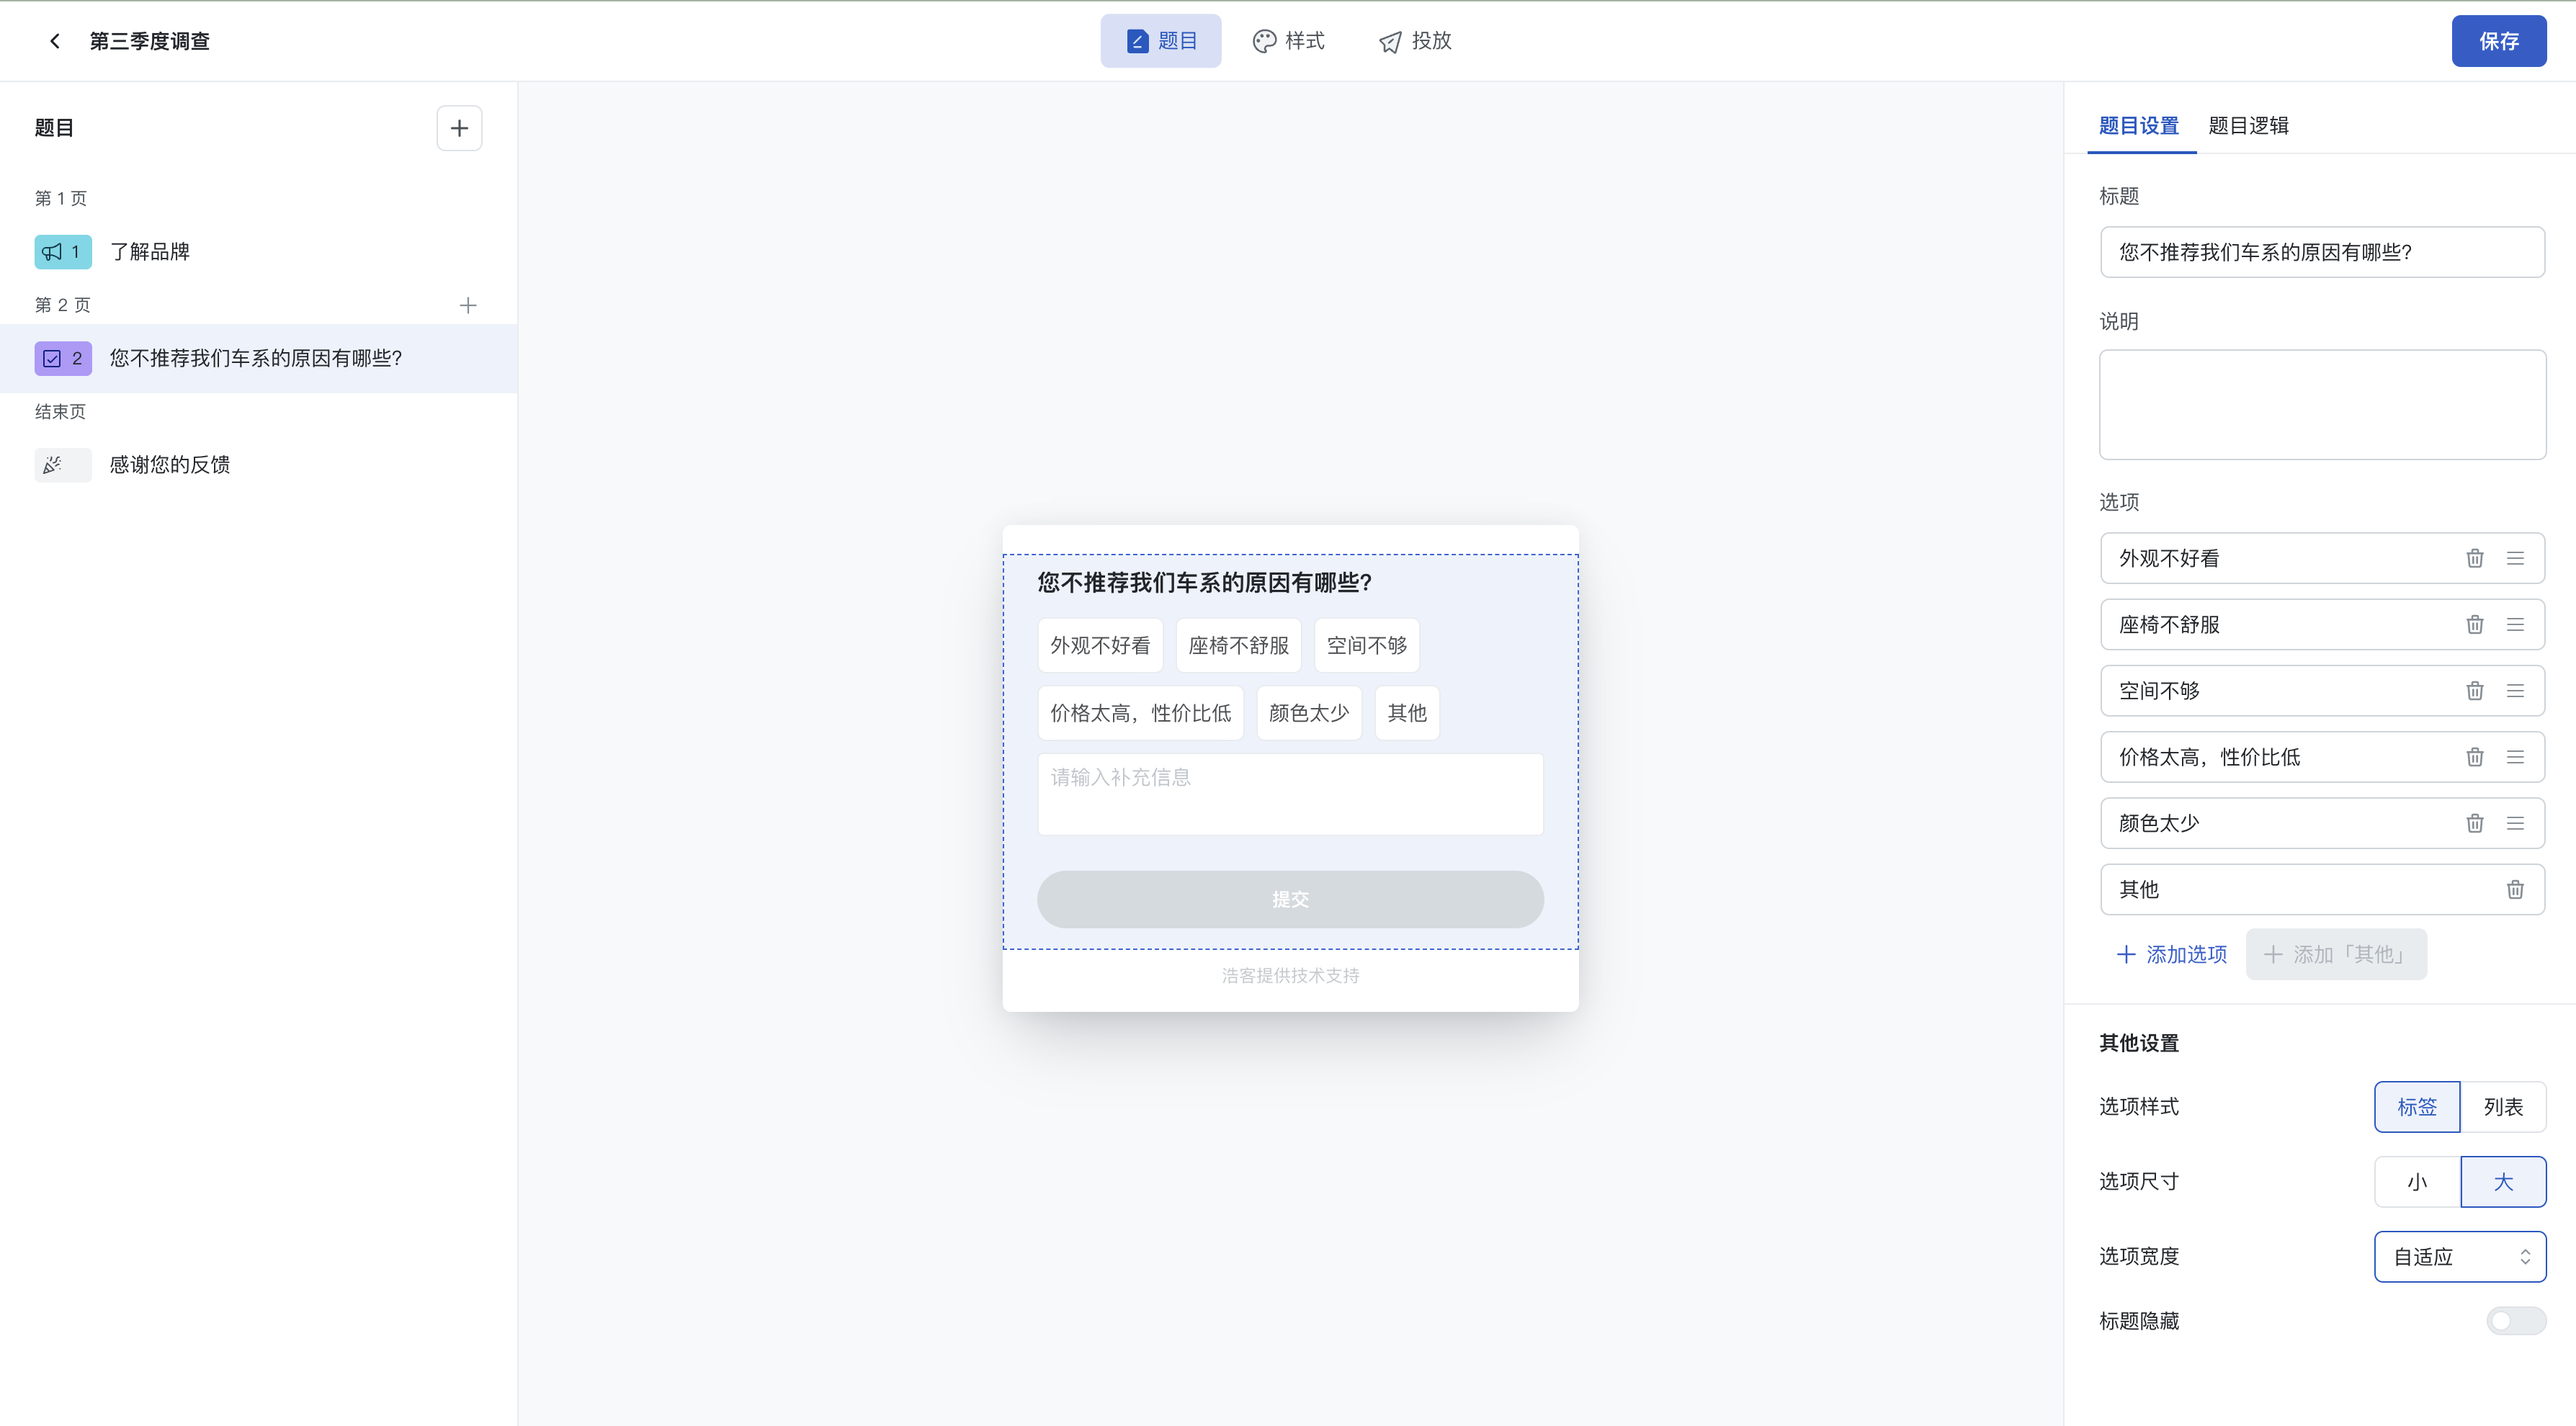Select the 座椅不舒服 tag in preview

pos(1238,646)
